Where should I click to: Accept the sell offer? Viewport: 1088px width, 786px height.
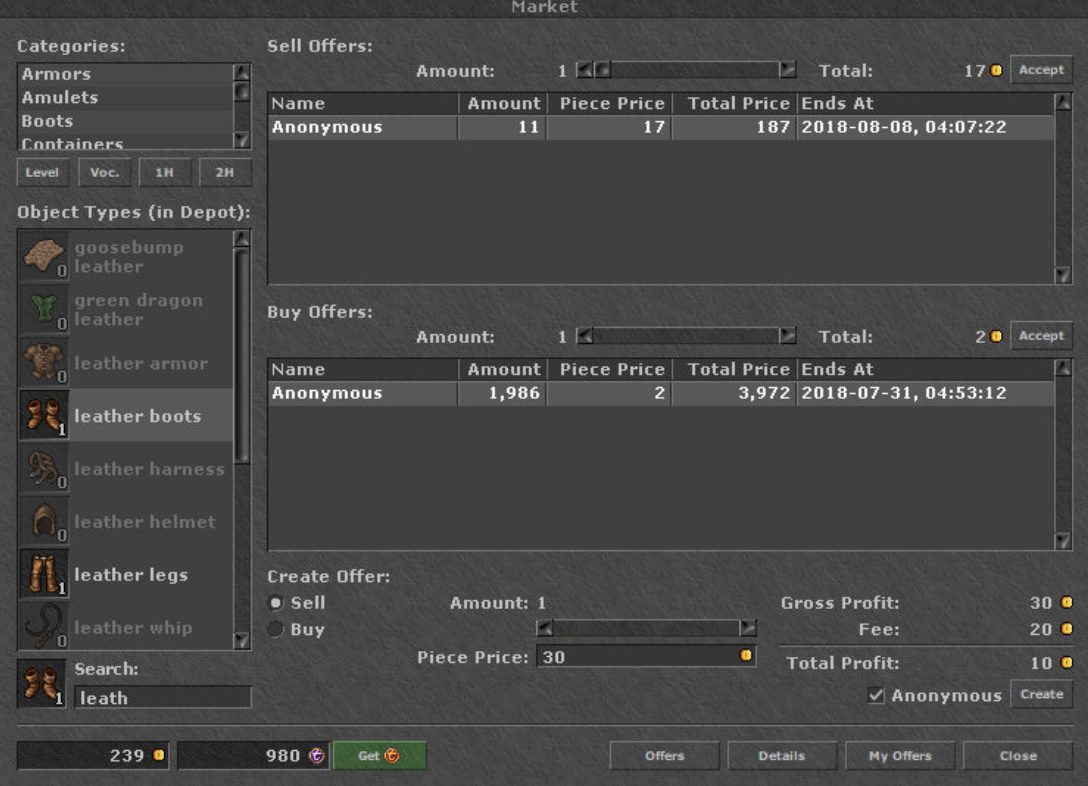point(1042,70)
